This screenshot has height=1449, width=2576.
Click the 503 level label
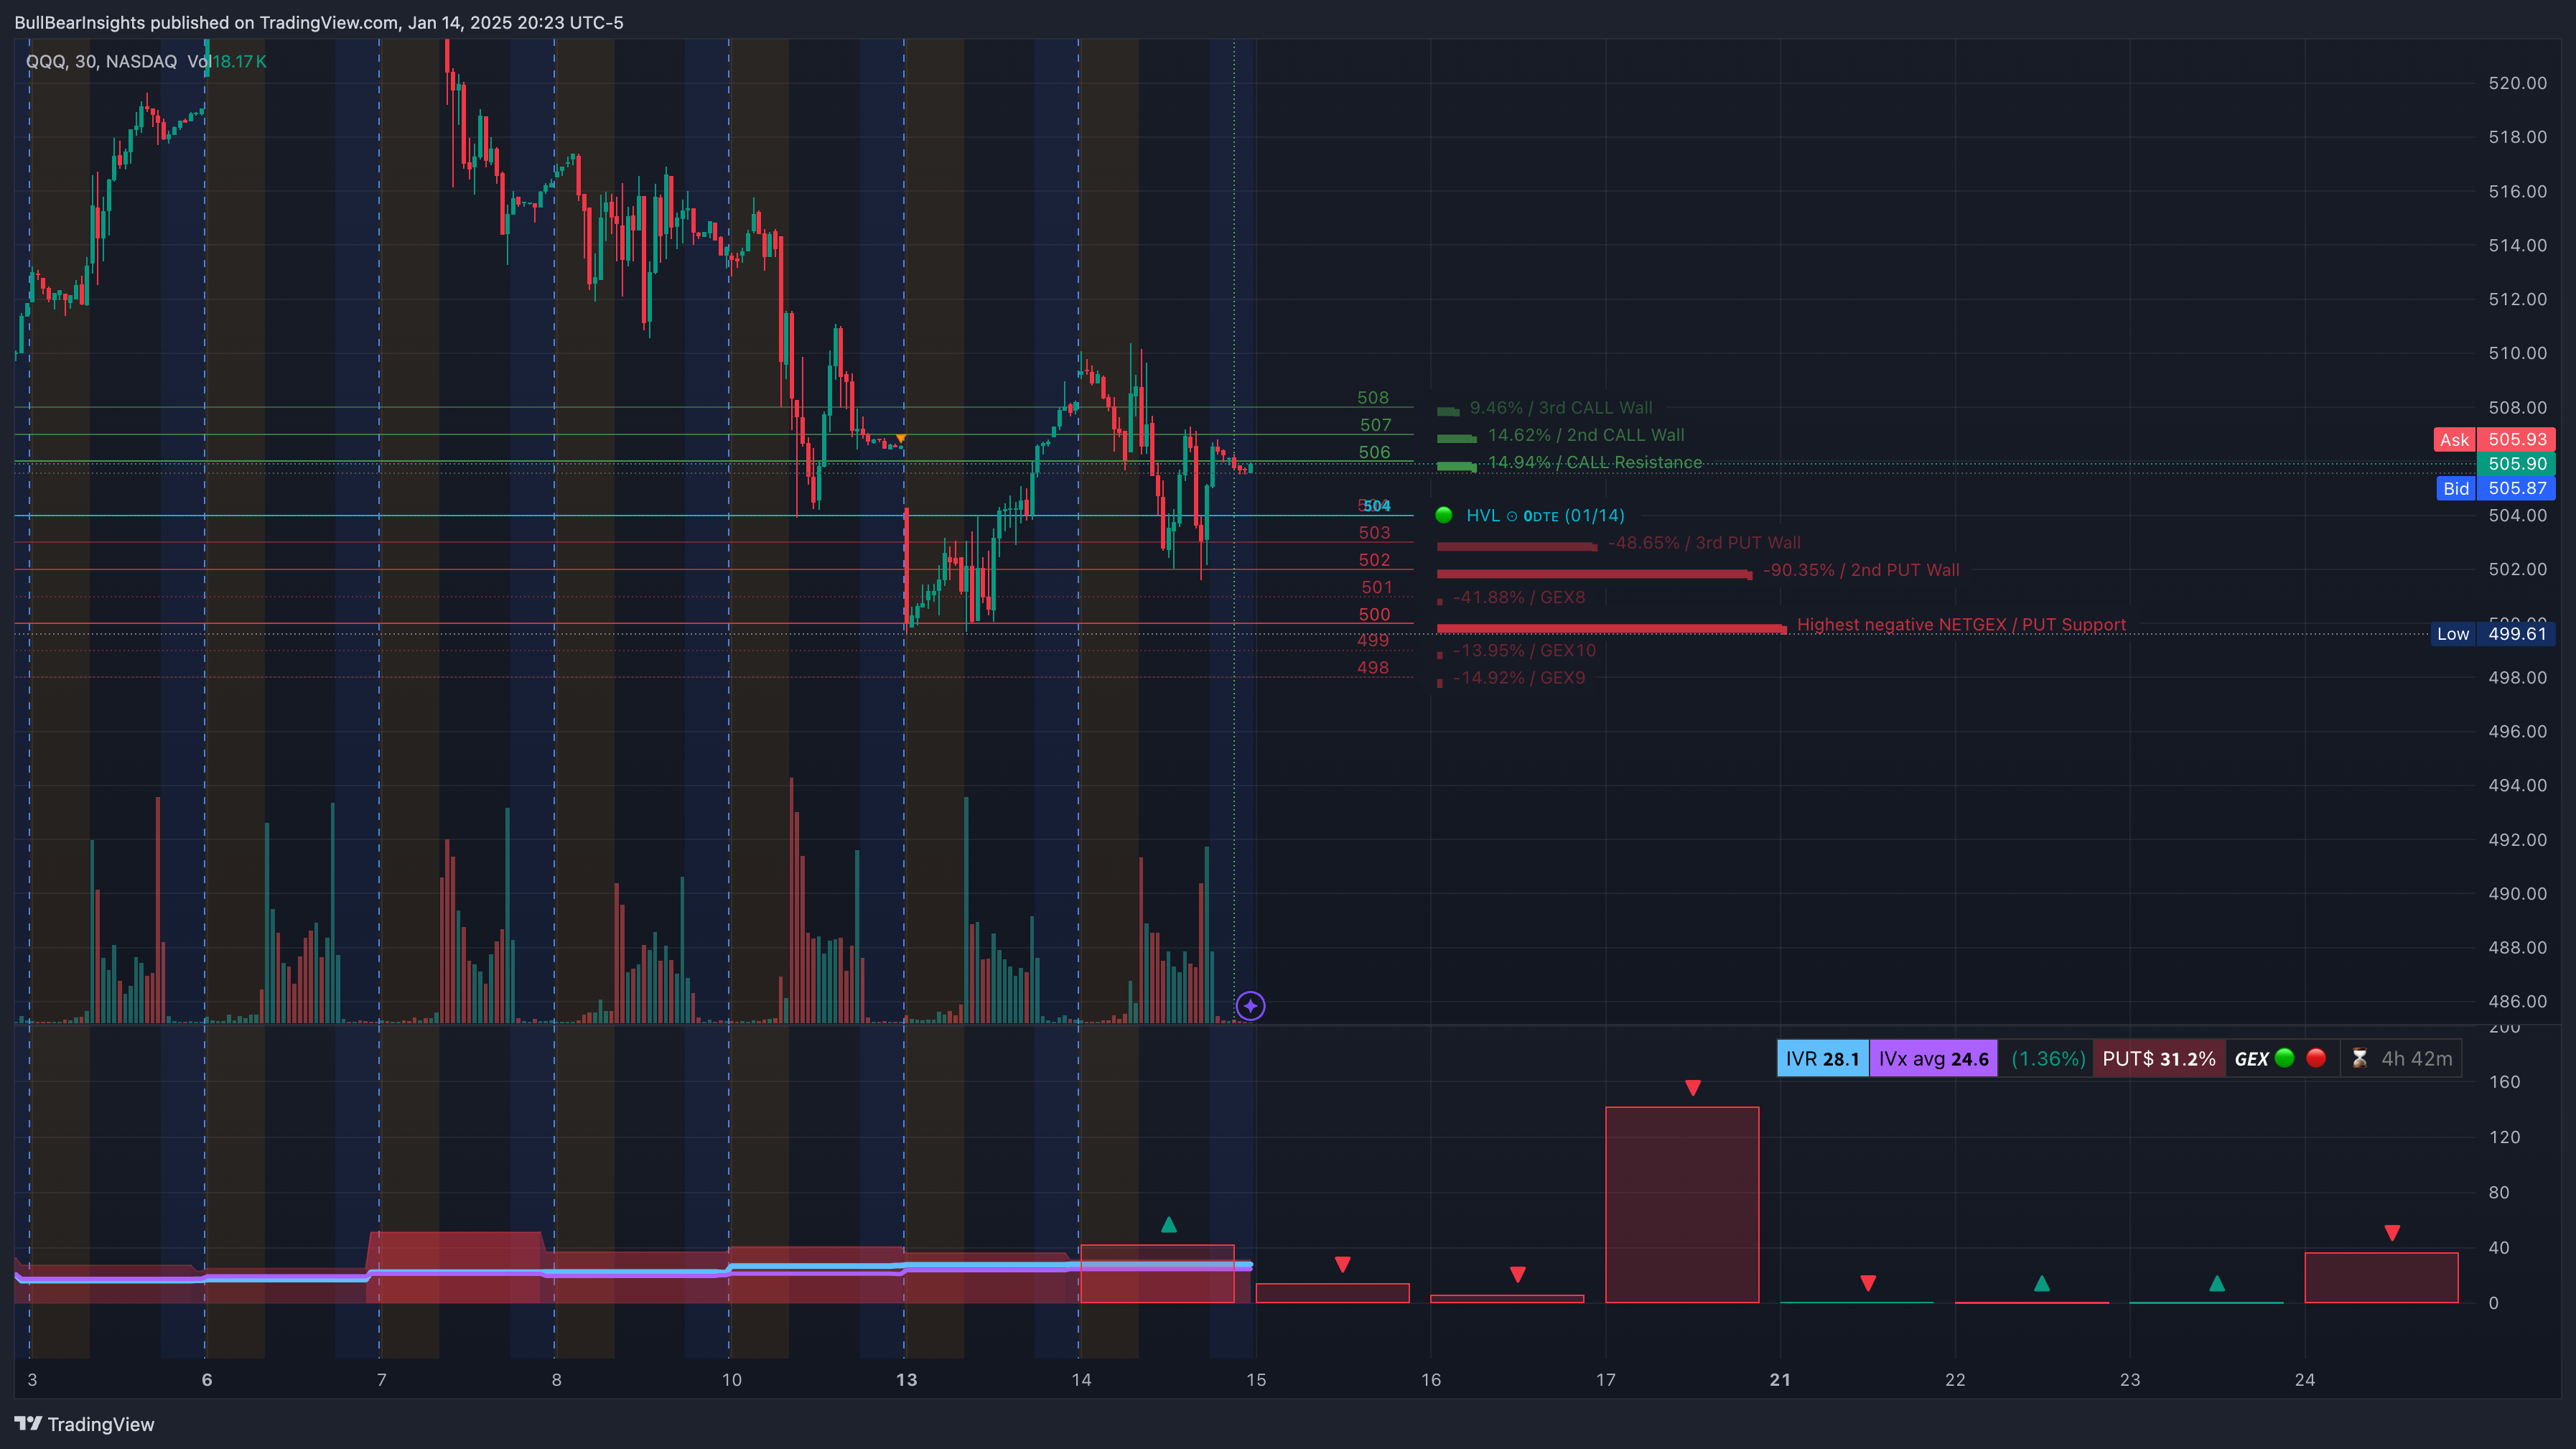(1374, 533)
